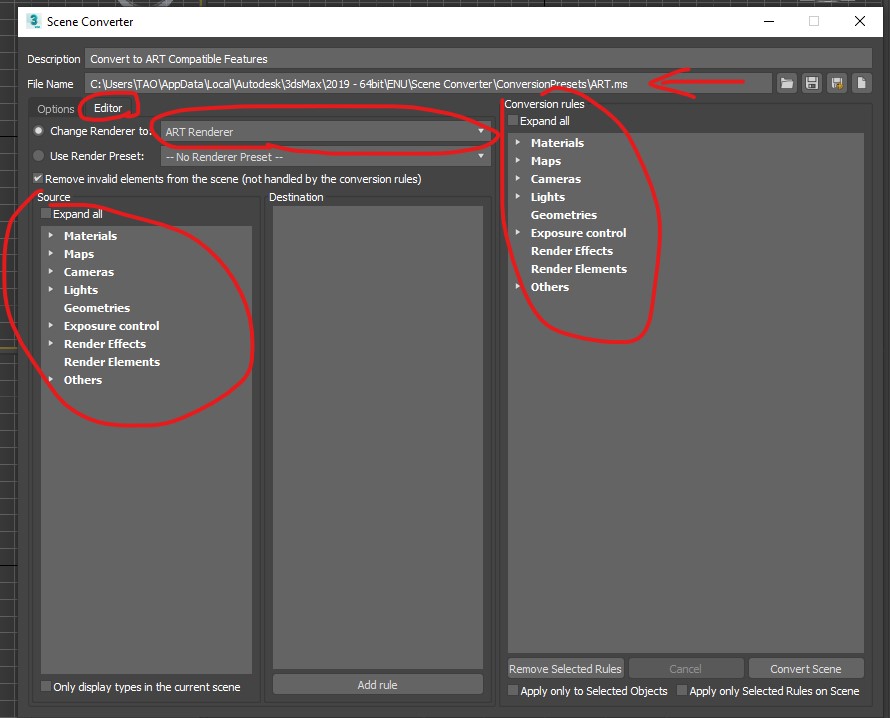The width and height of the screenshot is (890, 718).
Task: Open the No Renderer Preset dropdown
Action: point(325,157)
